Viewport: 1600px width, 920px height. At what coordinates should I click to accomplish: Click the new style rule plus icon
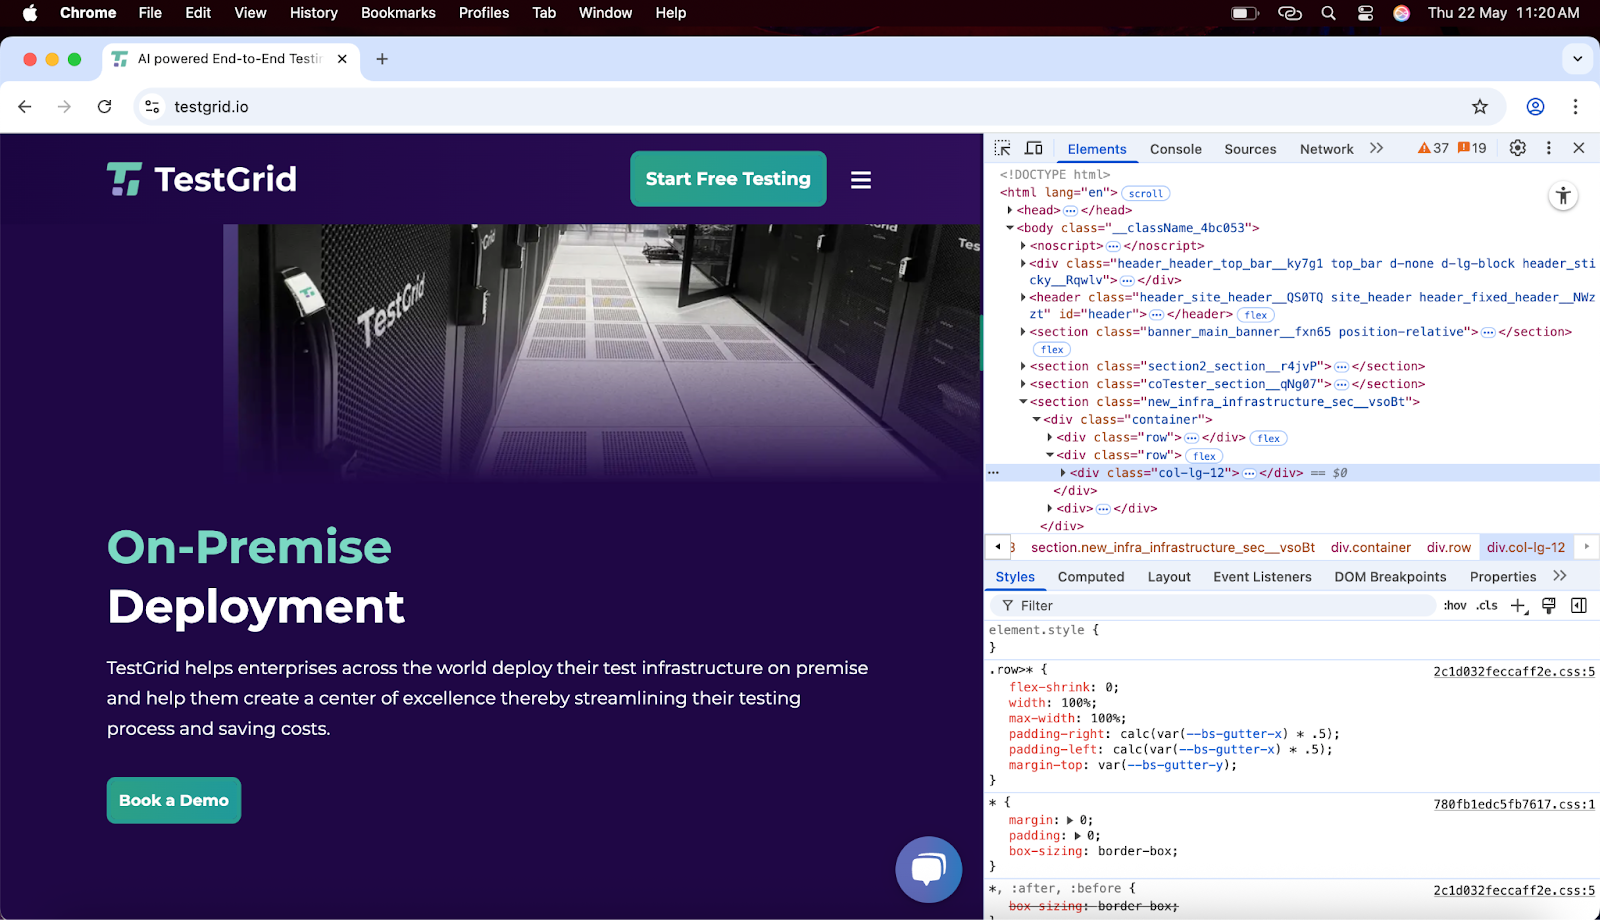pos(1519,606)
